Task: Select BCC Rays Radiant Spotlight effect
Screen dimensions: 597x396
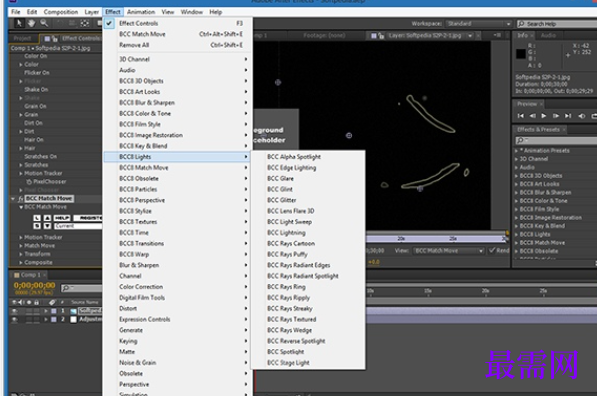Action: click(308, 276)
